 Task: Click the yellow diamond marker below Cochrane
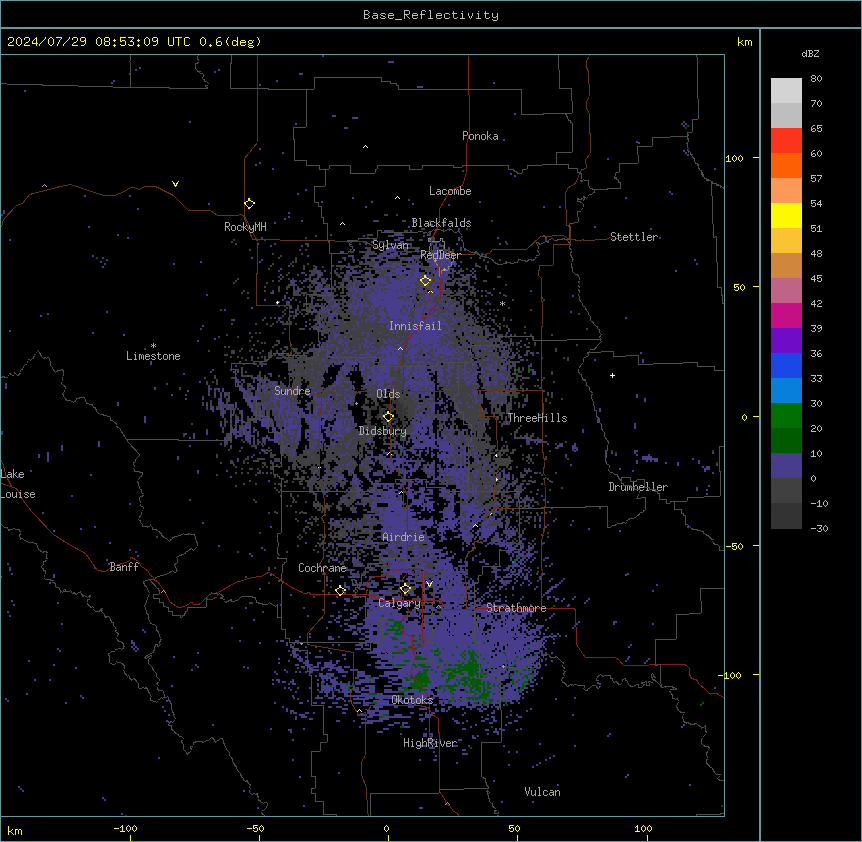click(x=340, y=590)
